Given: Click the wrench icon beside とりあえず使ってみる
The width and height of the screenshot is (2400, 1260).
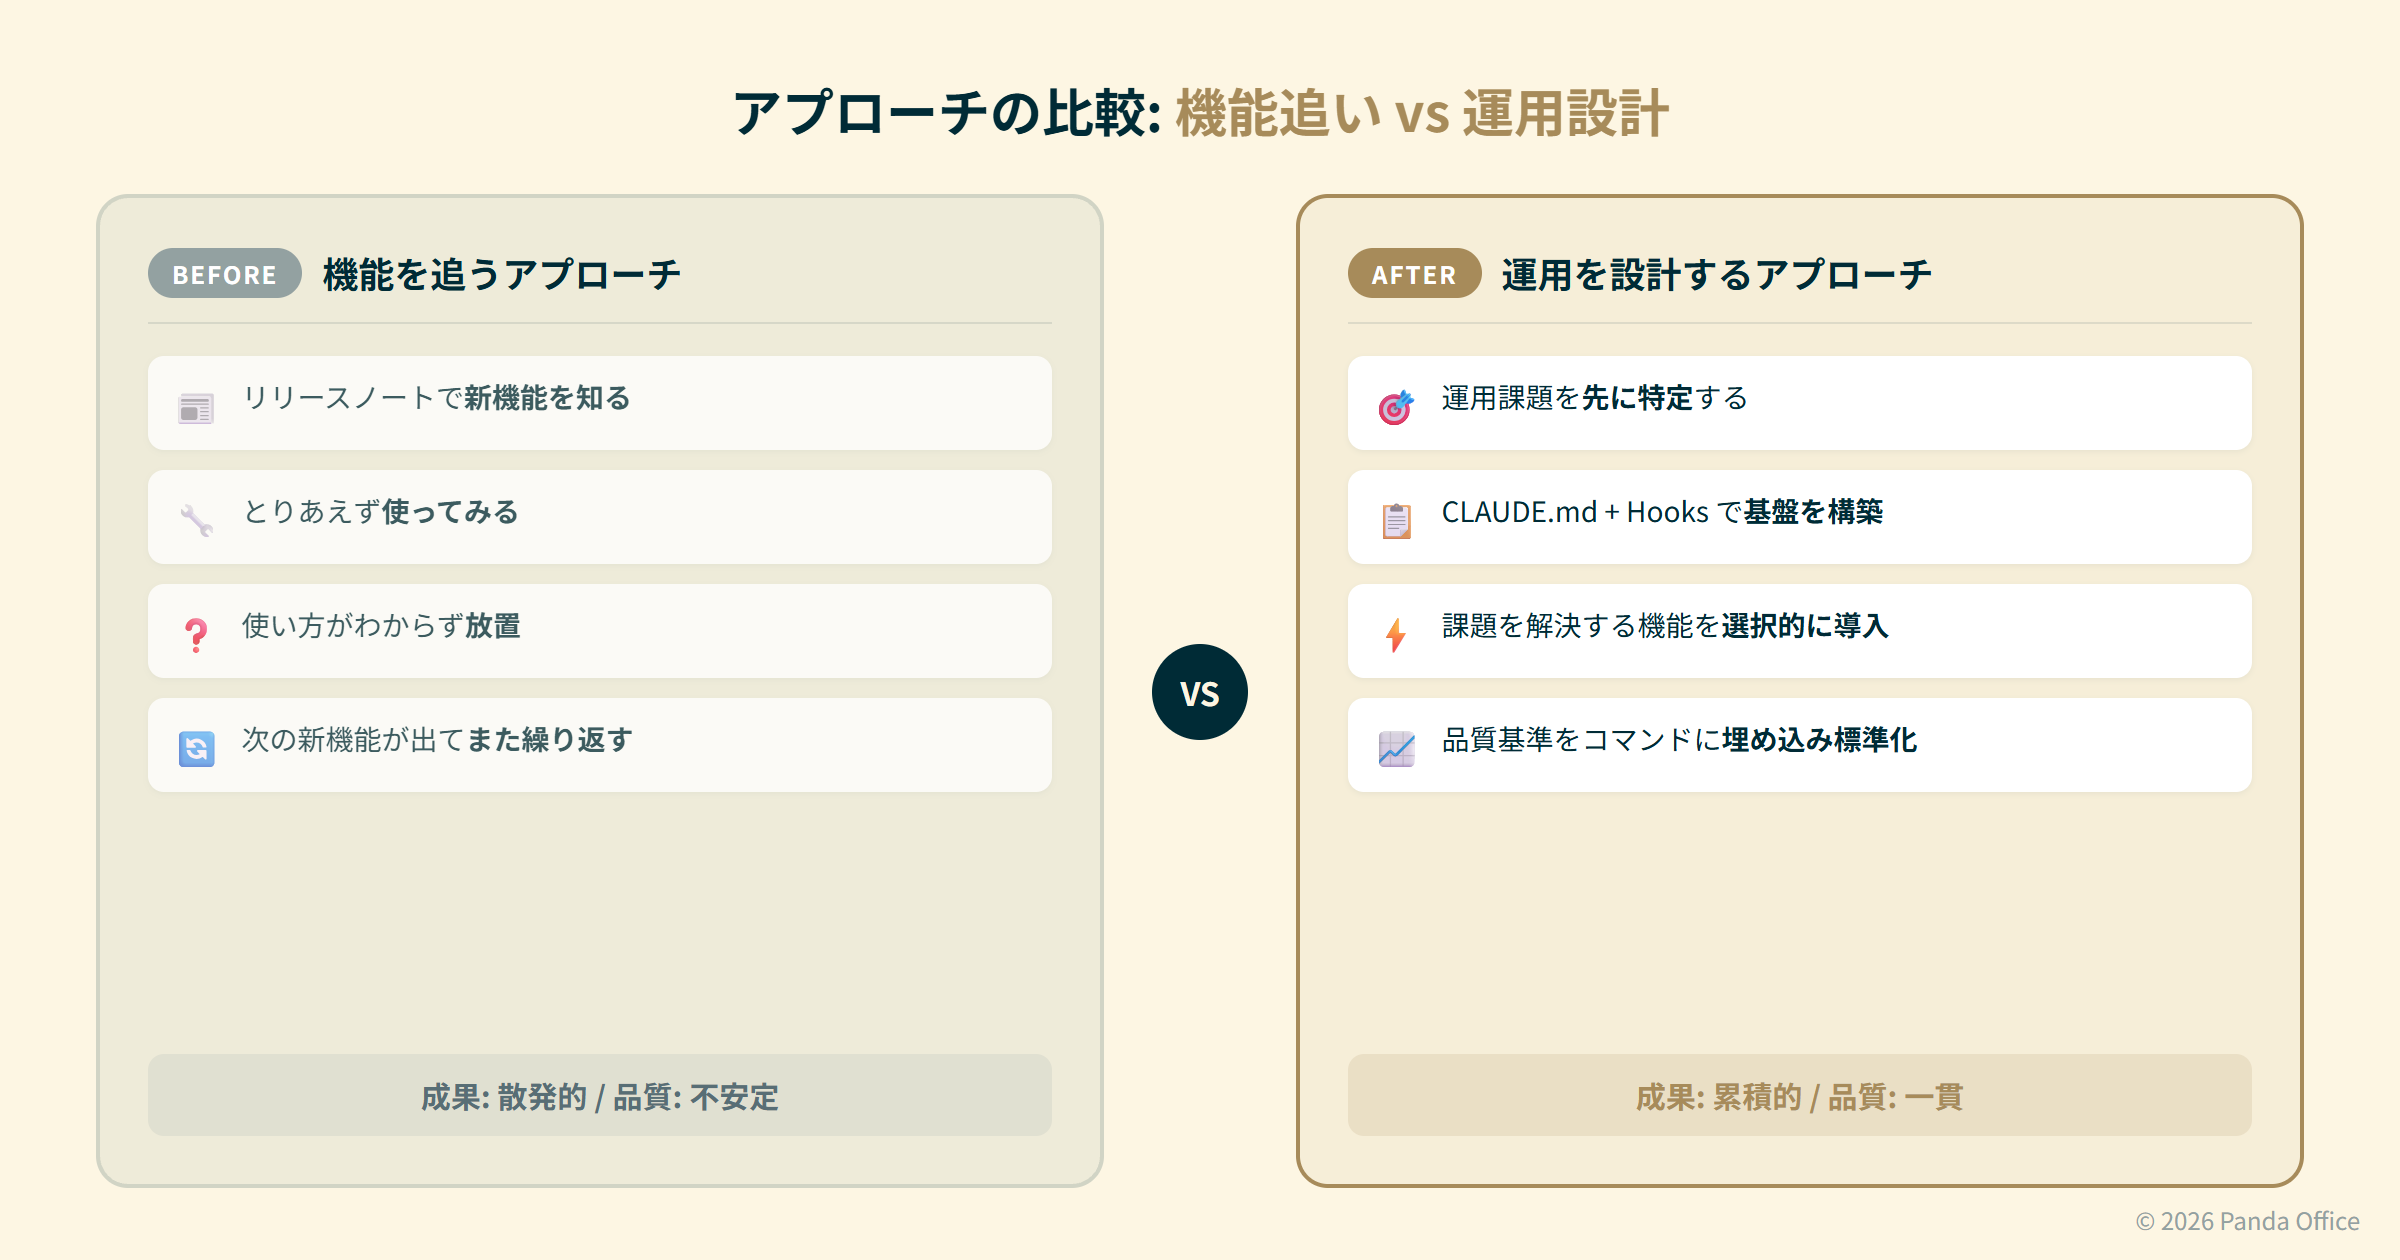Looking at the screenshot, I should coord(196,521).
